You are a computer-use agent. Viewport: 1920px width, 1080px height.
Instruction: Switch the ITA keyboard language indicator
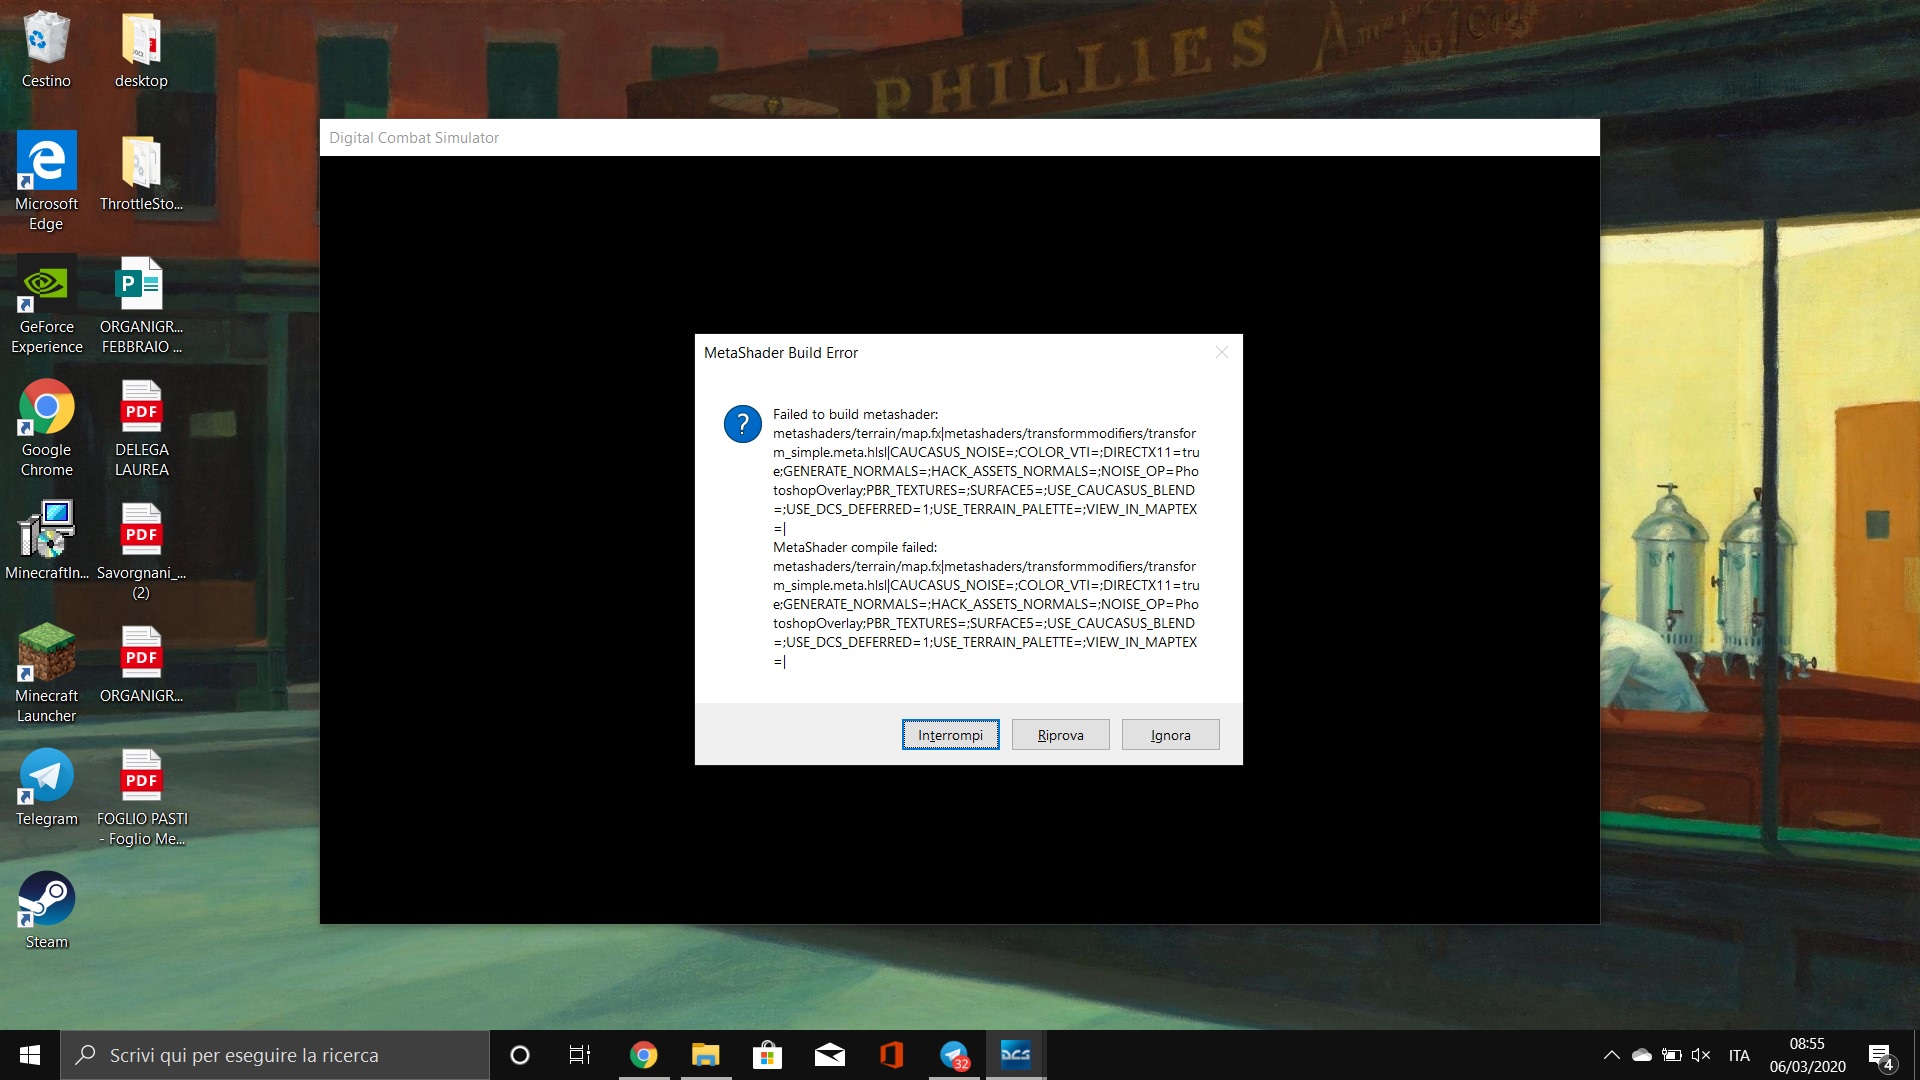coord(1739,1055)
